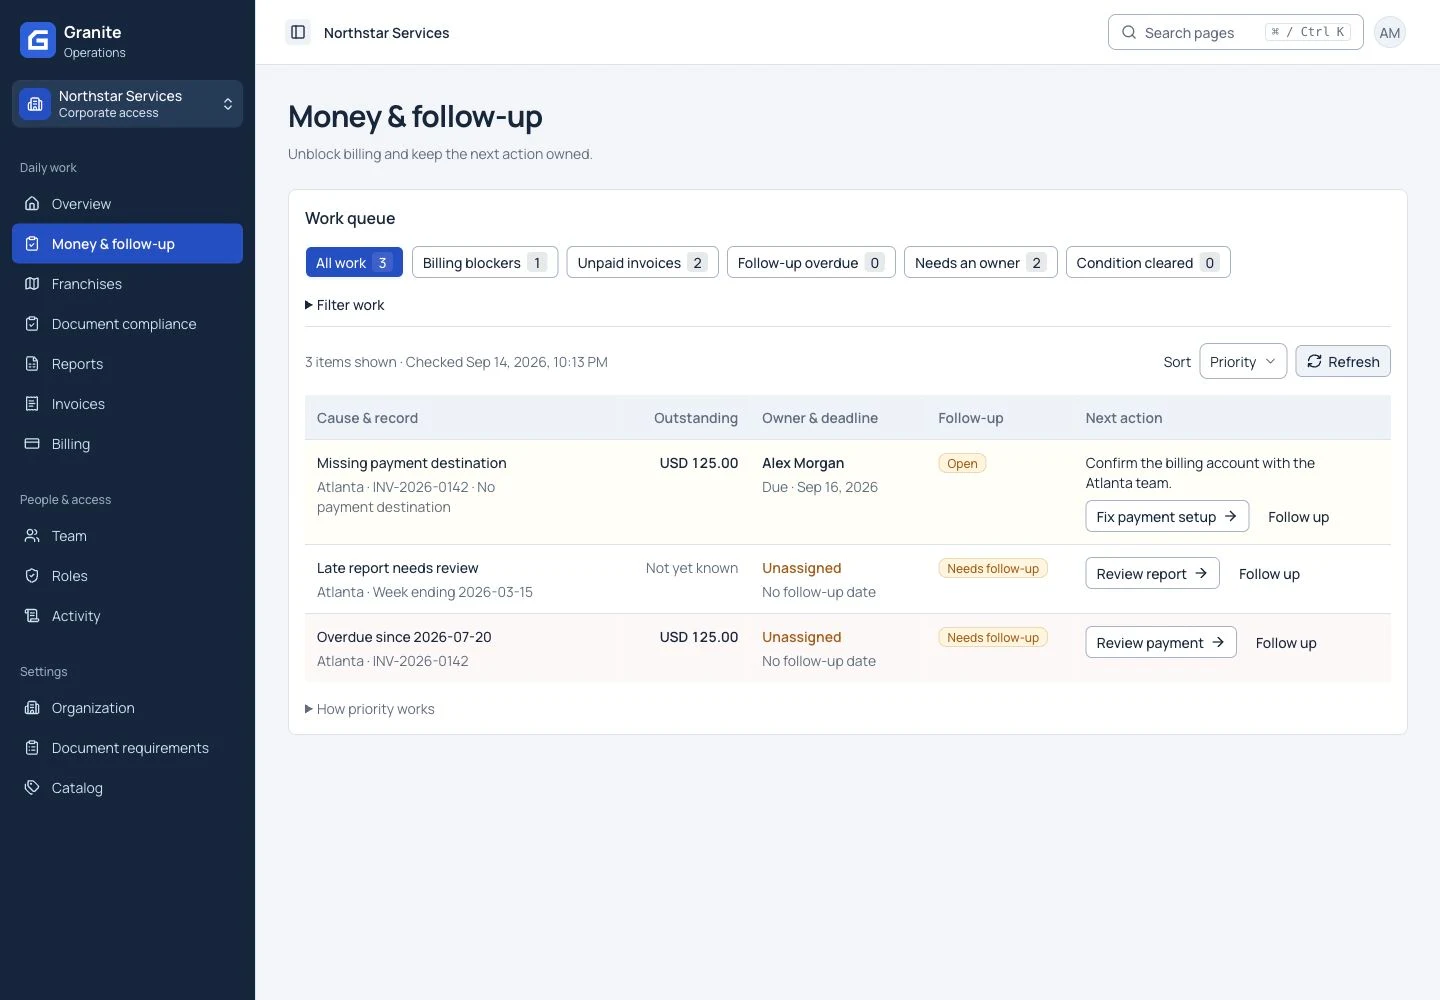This screenshot has width=1440, height=1000.
Task: Click the Roles shield icon
Action: tap(32, 576)
